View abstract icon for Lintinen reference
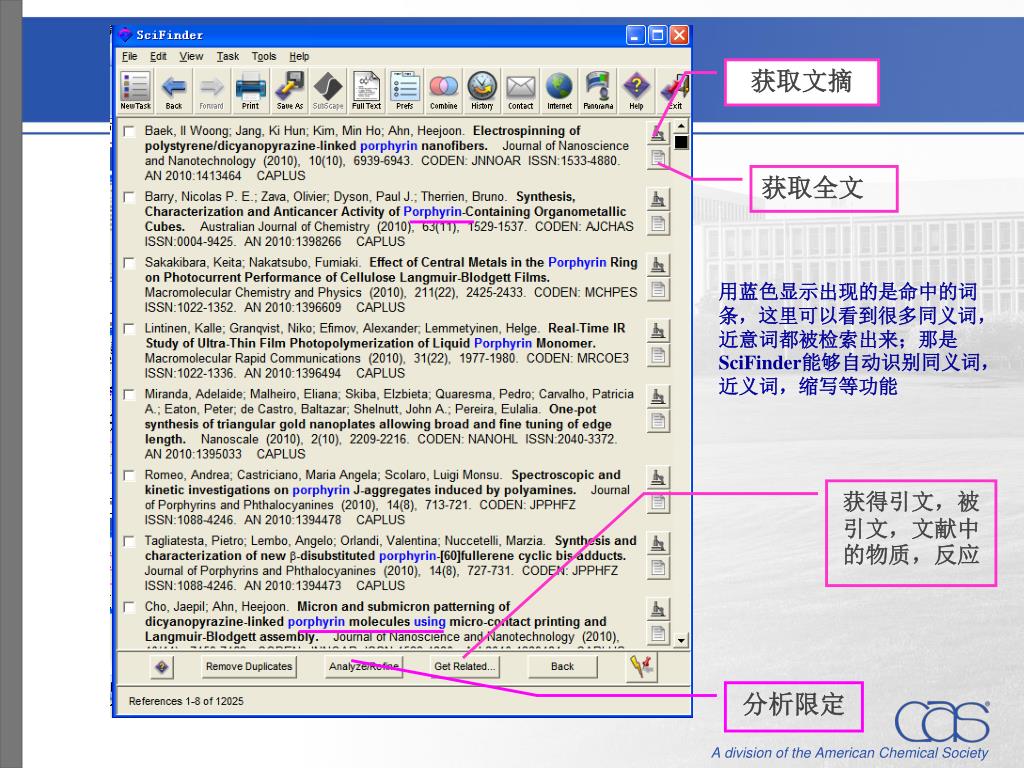The width and height of the screenshot is (1024, 768). [658, 331]
